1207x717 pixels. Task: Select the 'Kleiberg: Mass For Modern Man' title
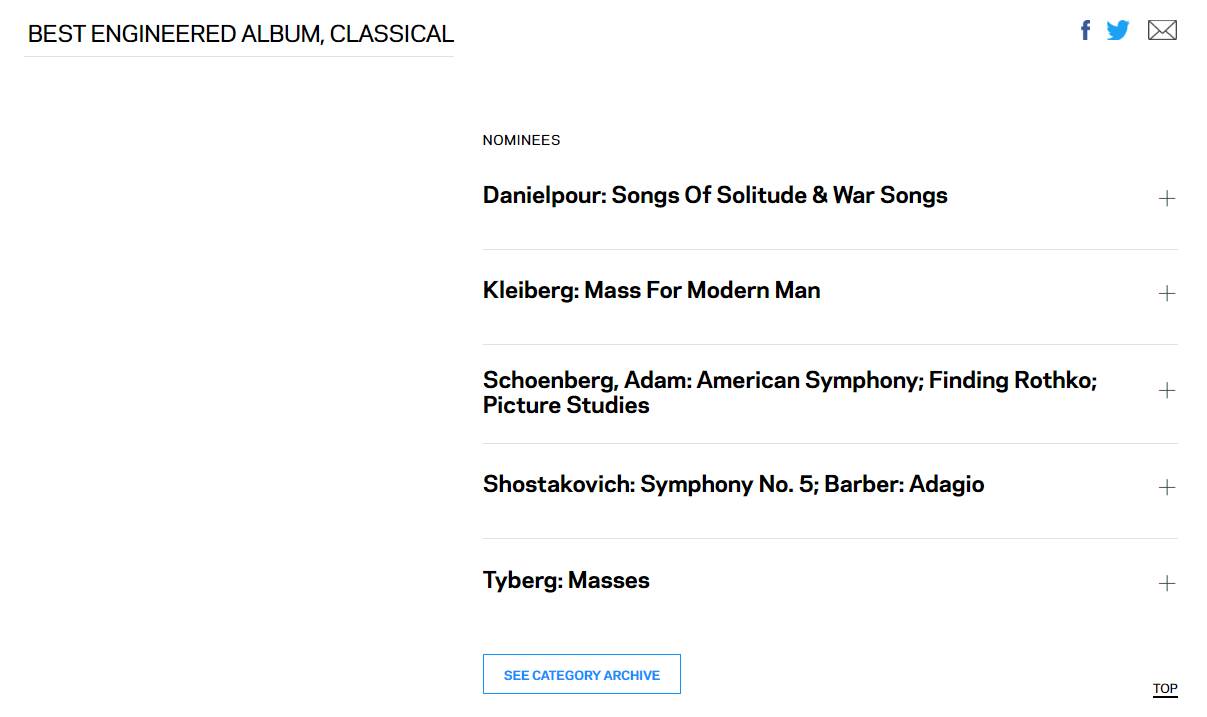click(x=651, y=290)
